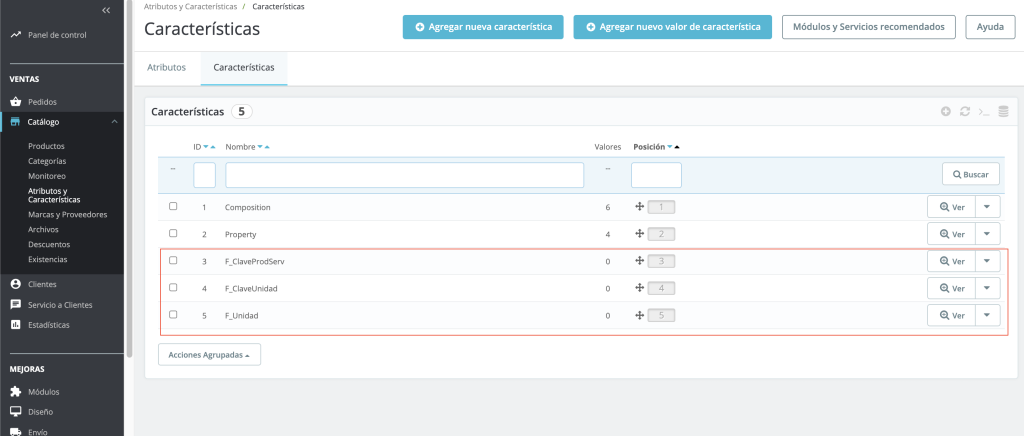View the Composition feature with Ver
This screenshot has width=1024, height=436.
[952, 207]
